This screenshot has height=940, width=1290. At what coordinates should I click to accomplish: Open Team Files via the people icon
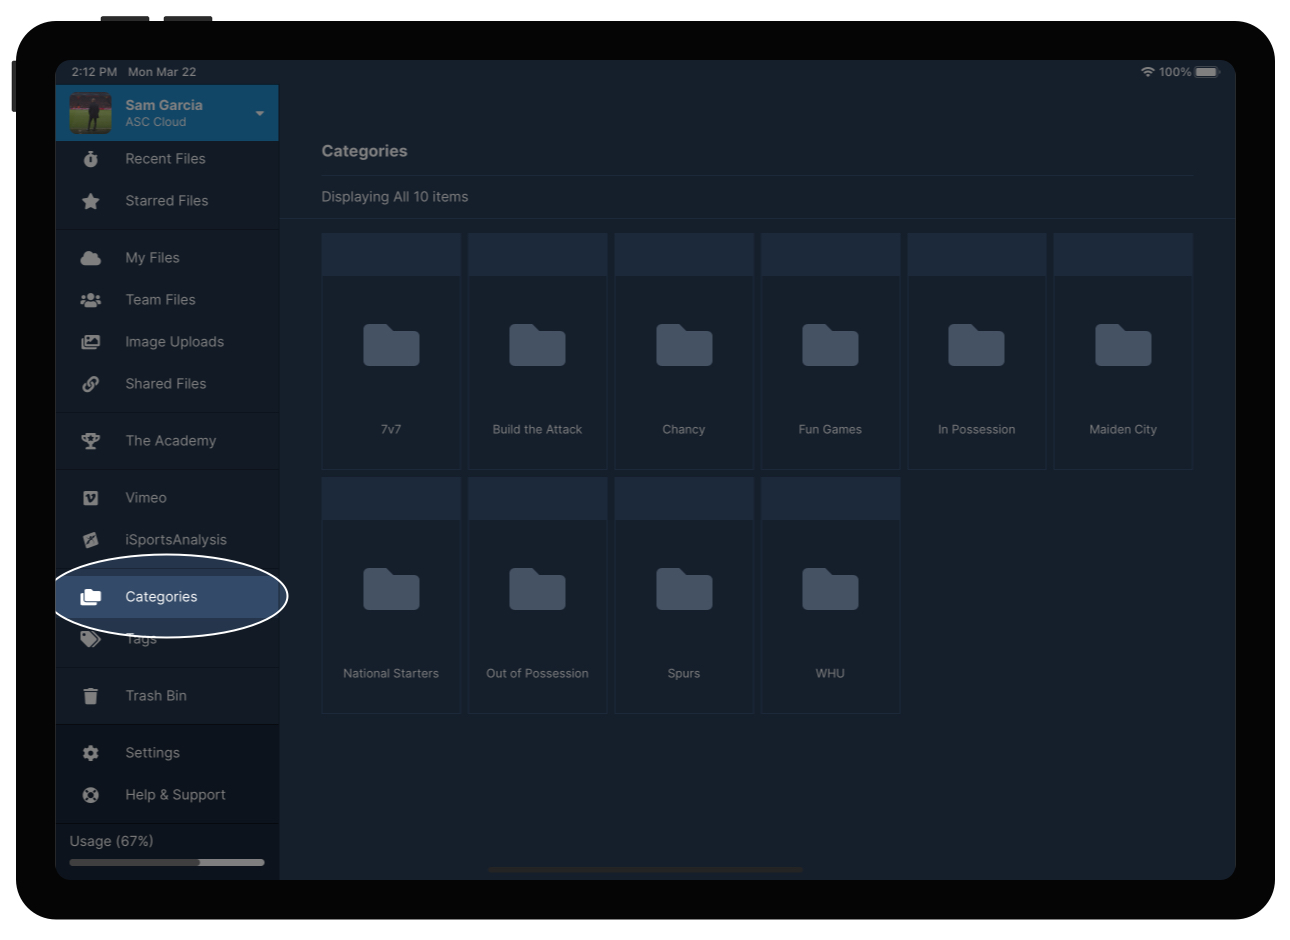tap(91, 299)
